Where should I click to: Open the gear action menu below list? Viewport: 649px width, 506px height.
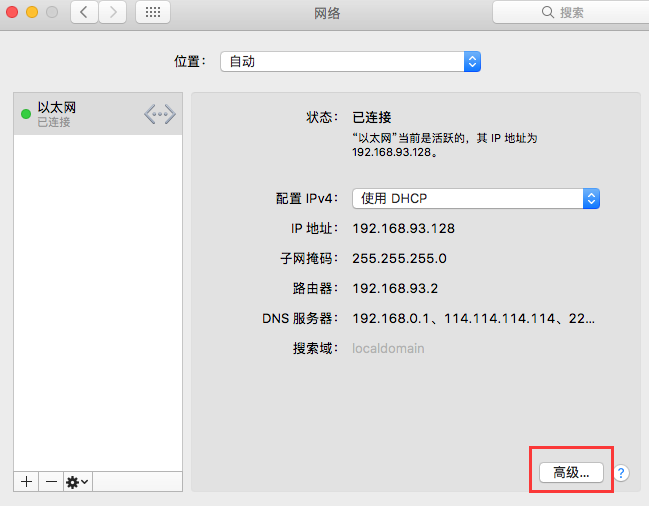pyautogui.click(x=78, y=482)
